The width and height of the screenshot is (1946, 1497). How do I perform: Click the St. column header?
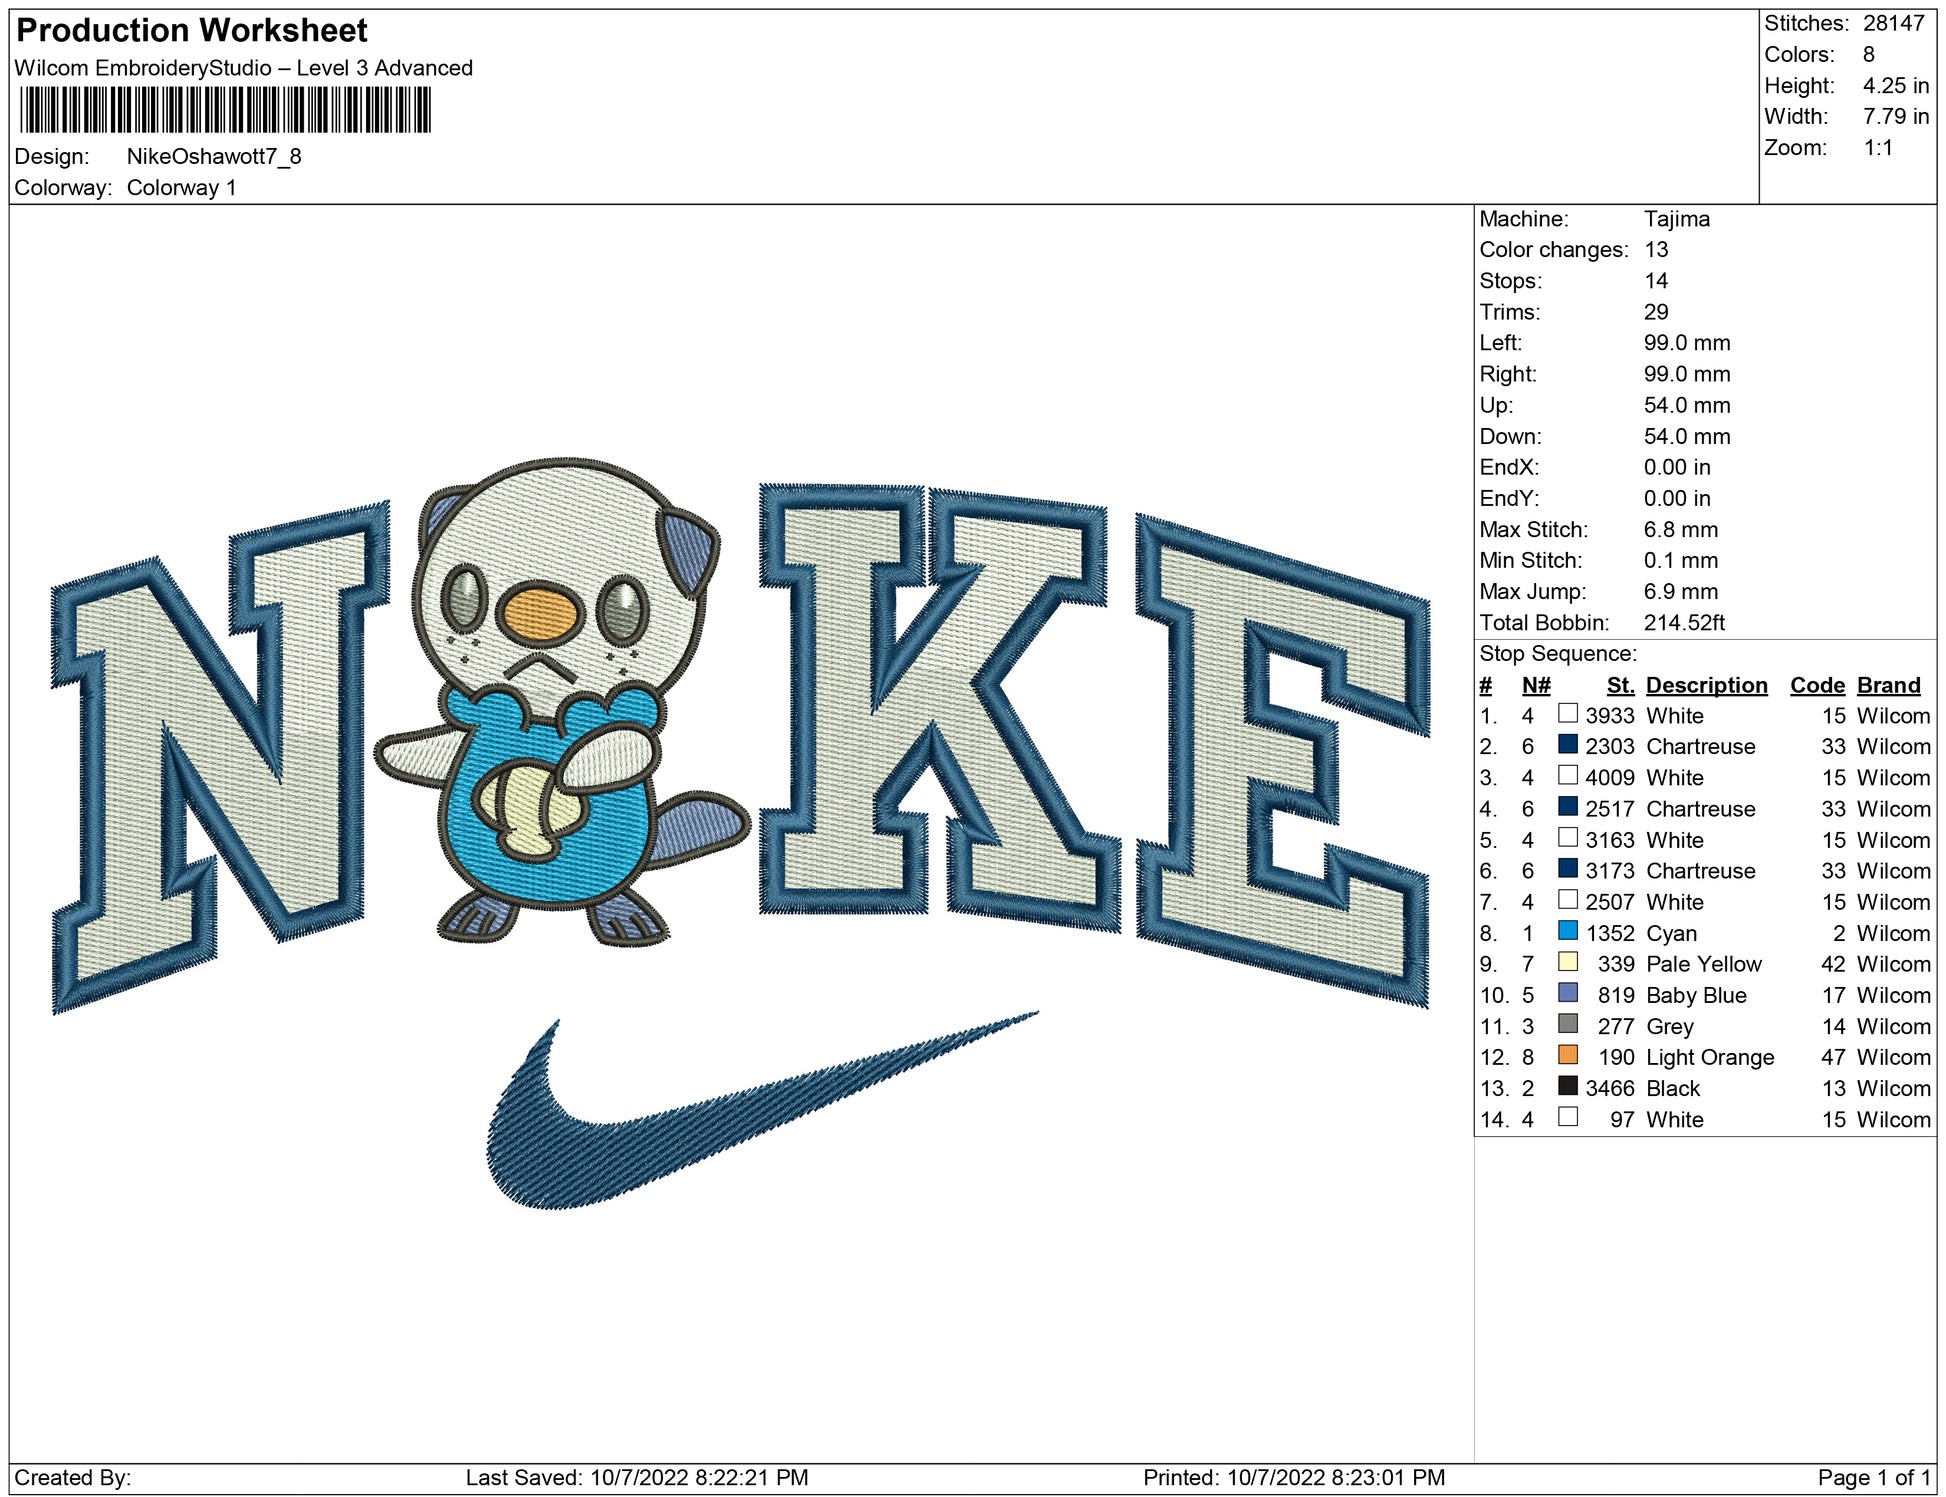click(1620, 685)
